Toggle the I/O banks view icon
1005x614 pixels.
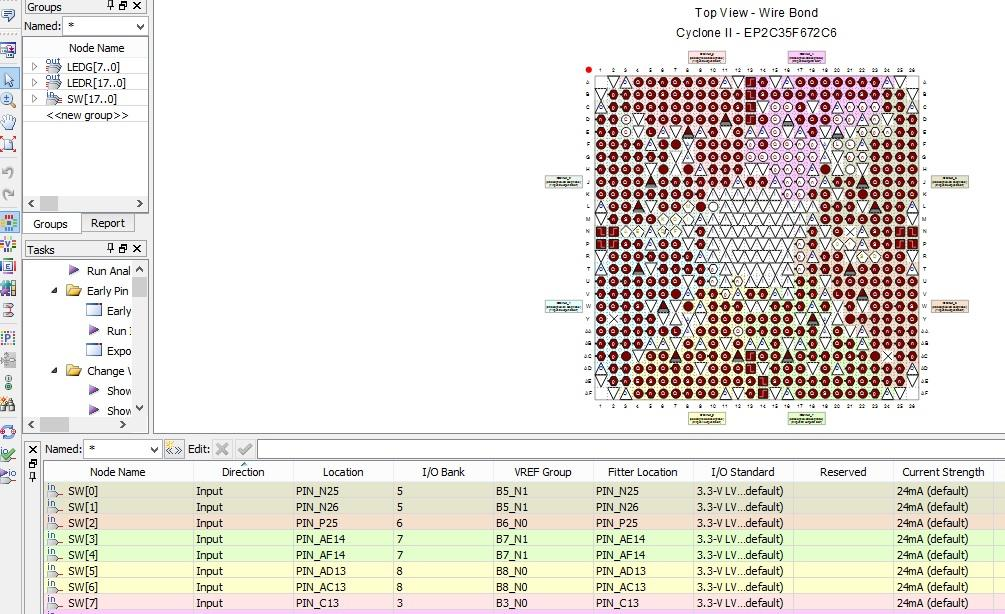pos(8,222)
